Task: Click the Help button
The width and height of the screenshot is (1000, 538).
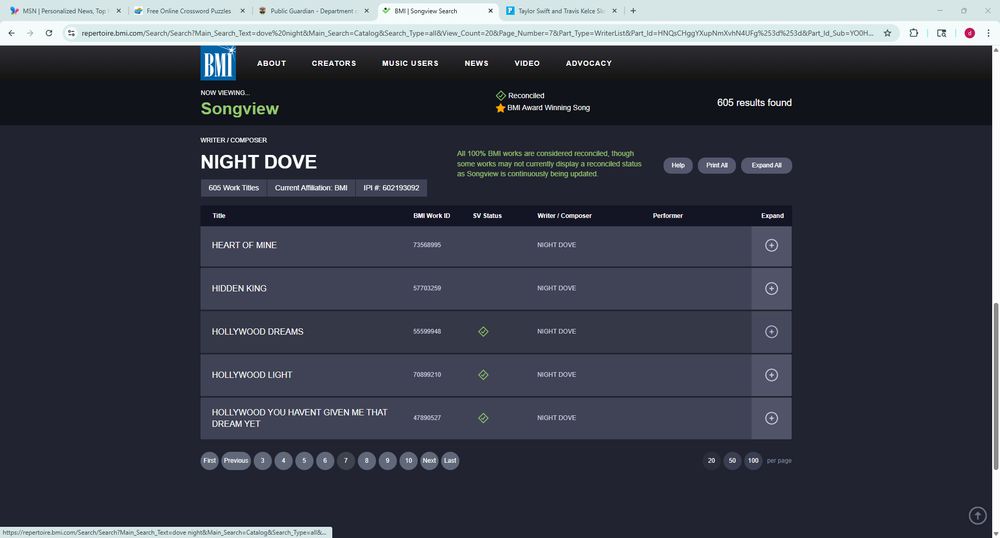Action: click(678, 165)
